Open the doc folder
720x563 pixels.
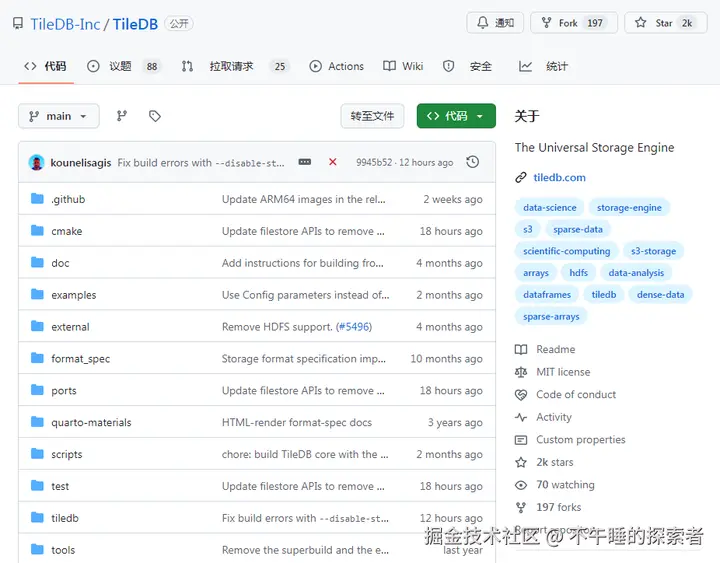pyautogui.click(x=60, y=263)
